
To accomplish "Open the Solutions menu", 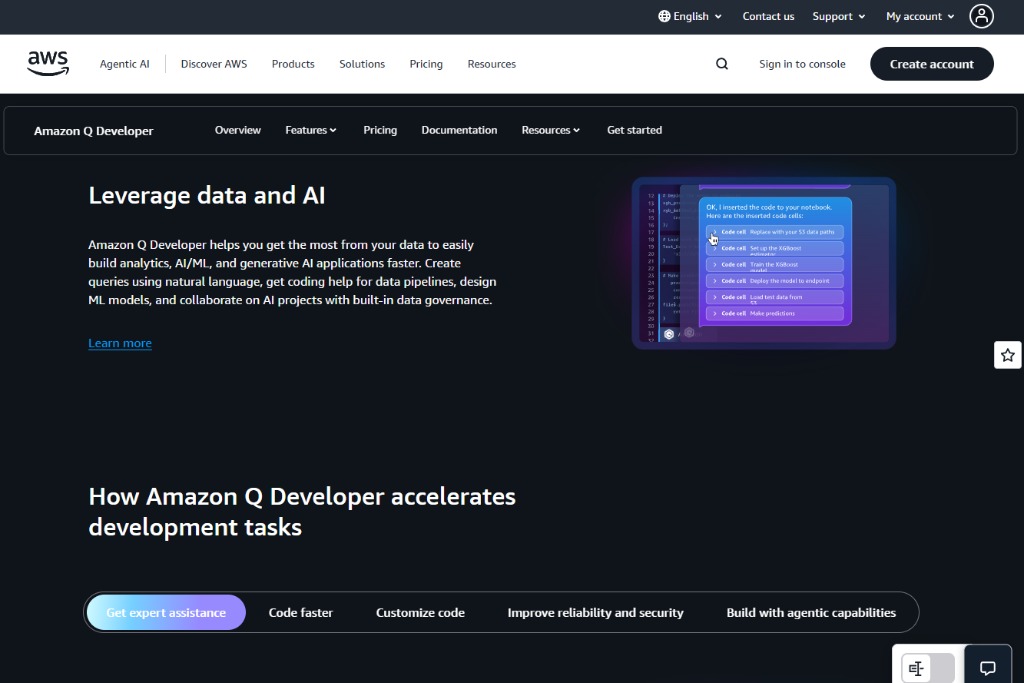I will [362, 63].
